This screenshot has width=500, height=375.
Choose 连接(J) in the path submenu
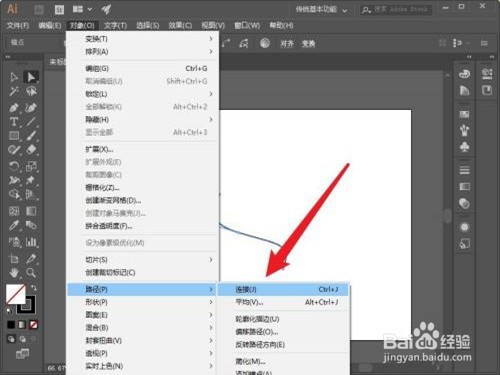[x=283, y=289]
